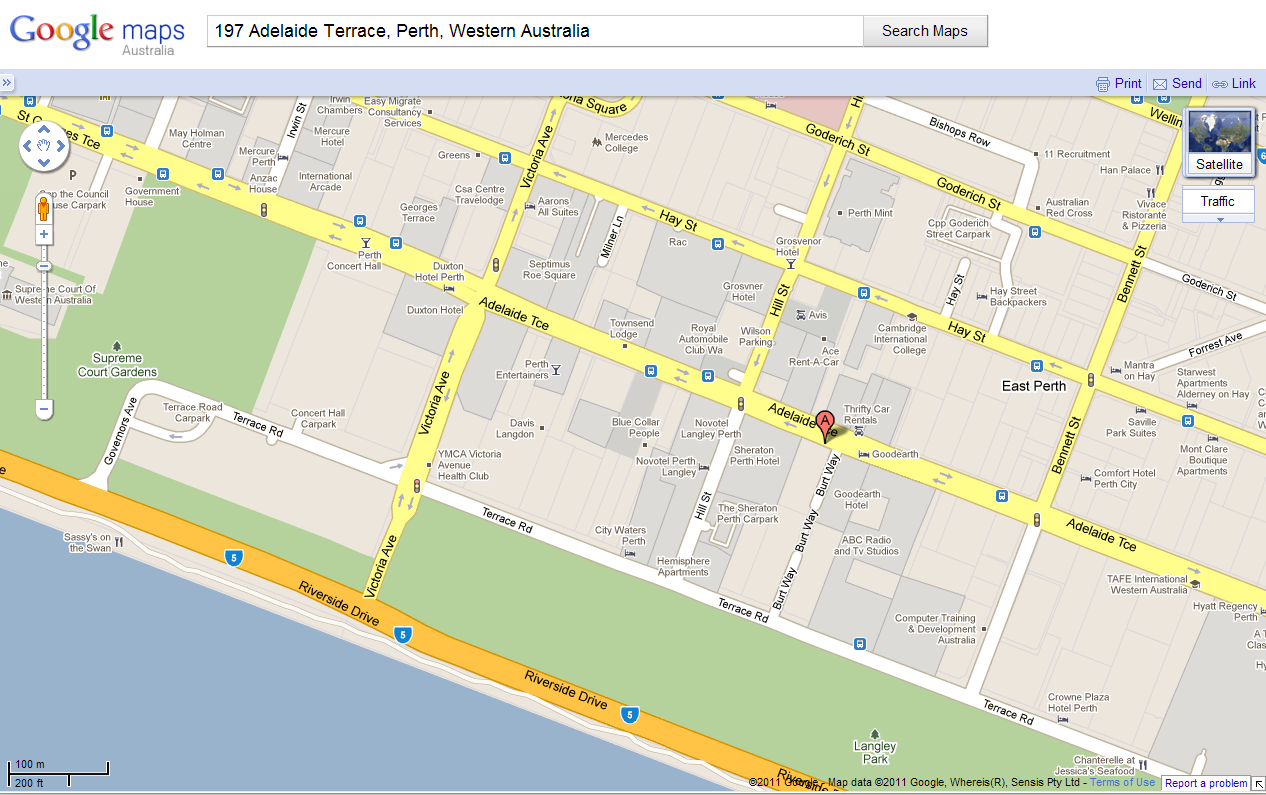Viewport: 1266px width, 795px height.
Task: Click traffic light at Victoria Ave and Terrace Rd
Action: 416,486
